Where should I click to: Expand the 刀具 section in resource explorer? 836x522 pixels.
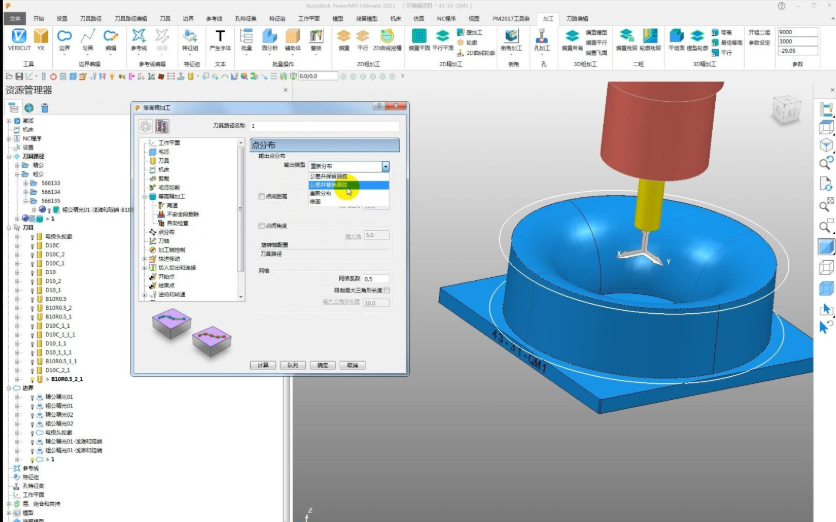(10, 228)
